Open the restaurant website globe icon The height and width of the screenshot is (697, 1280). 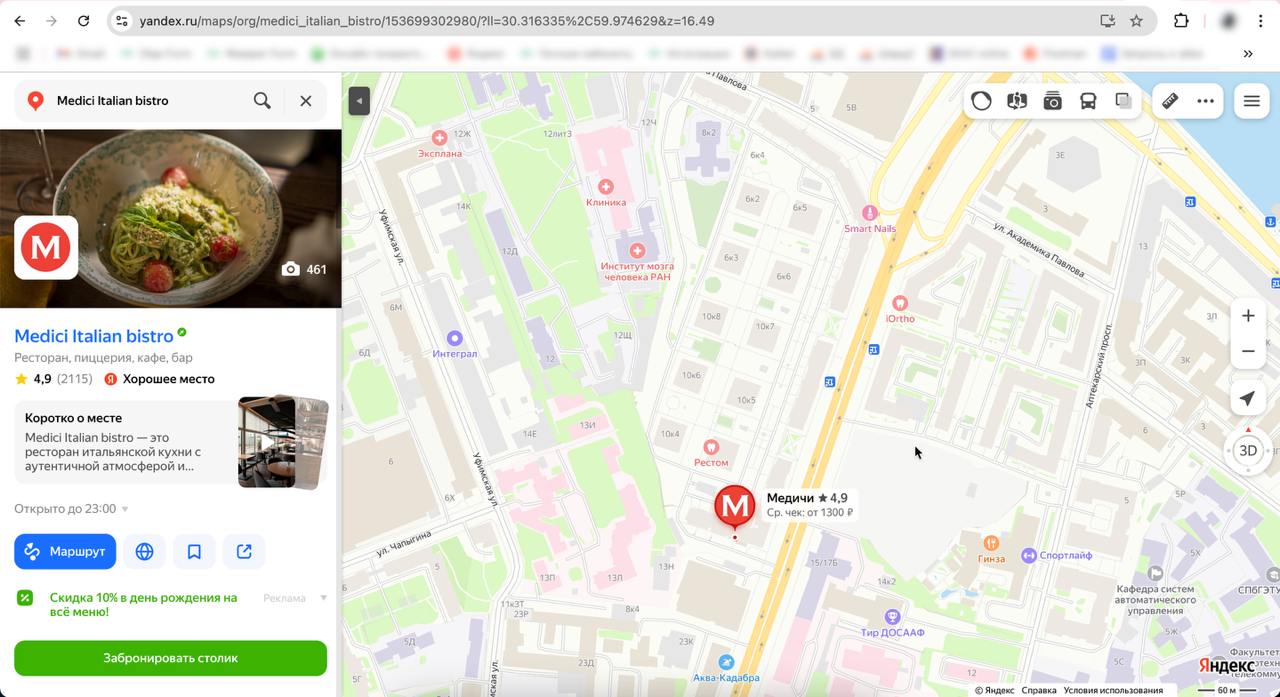point(144,551)
